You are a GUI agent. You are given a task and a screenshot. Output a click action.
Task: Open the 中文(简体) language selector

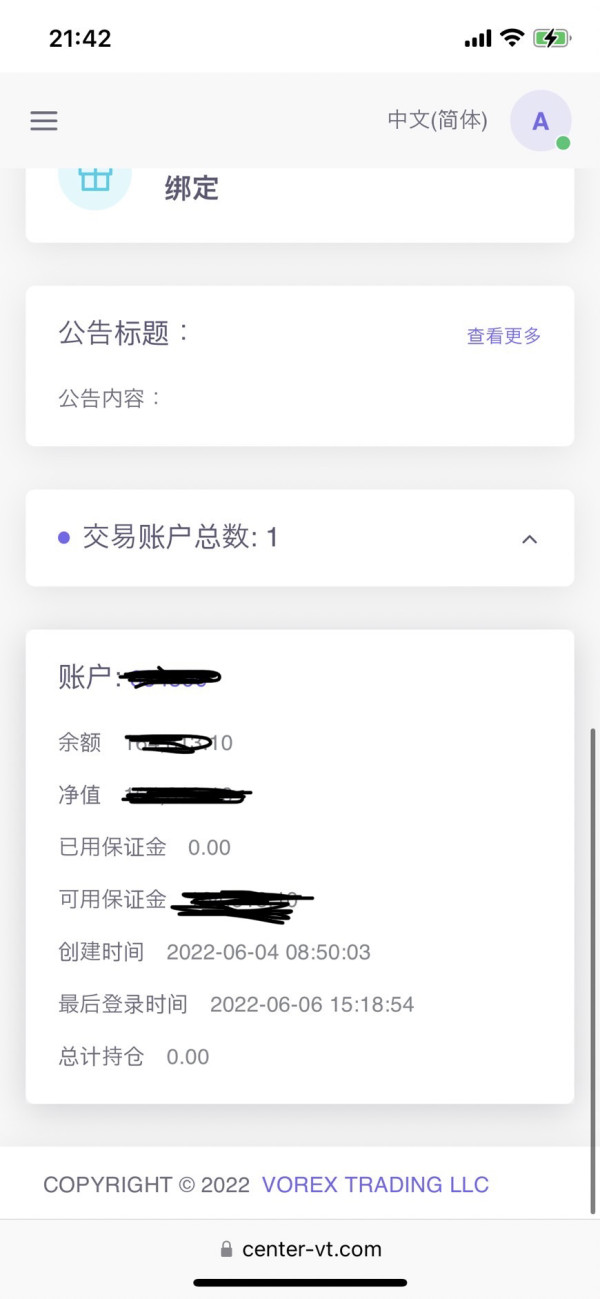click(437, 121)
